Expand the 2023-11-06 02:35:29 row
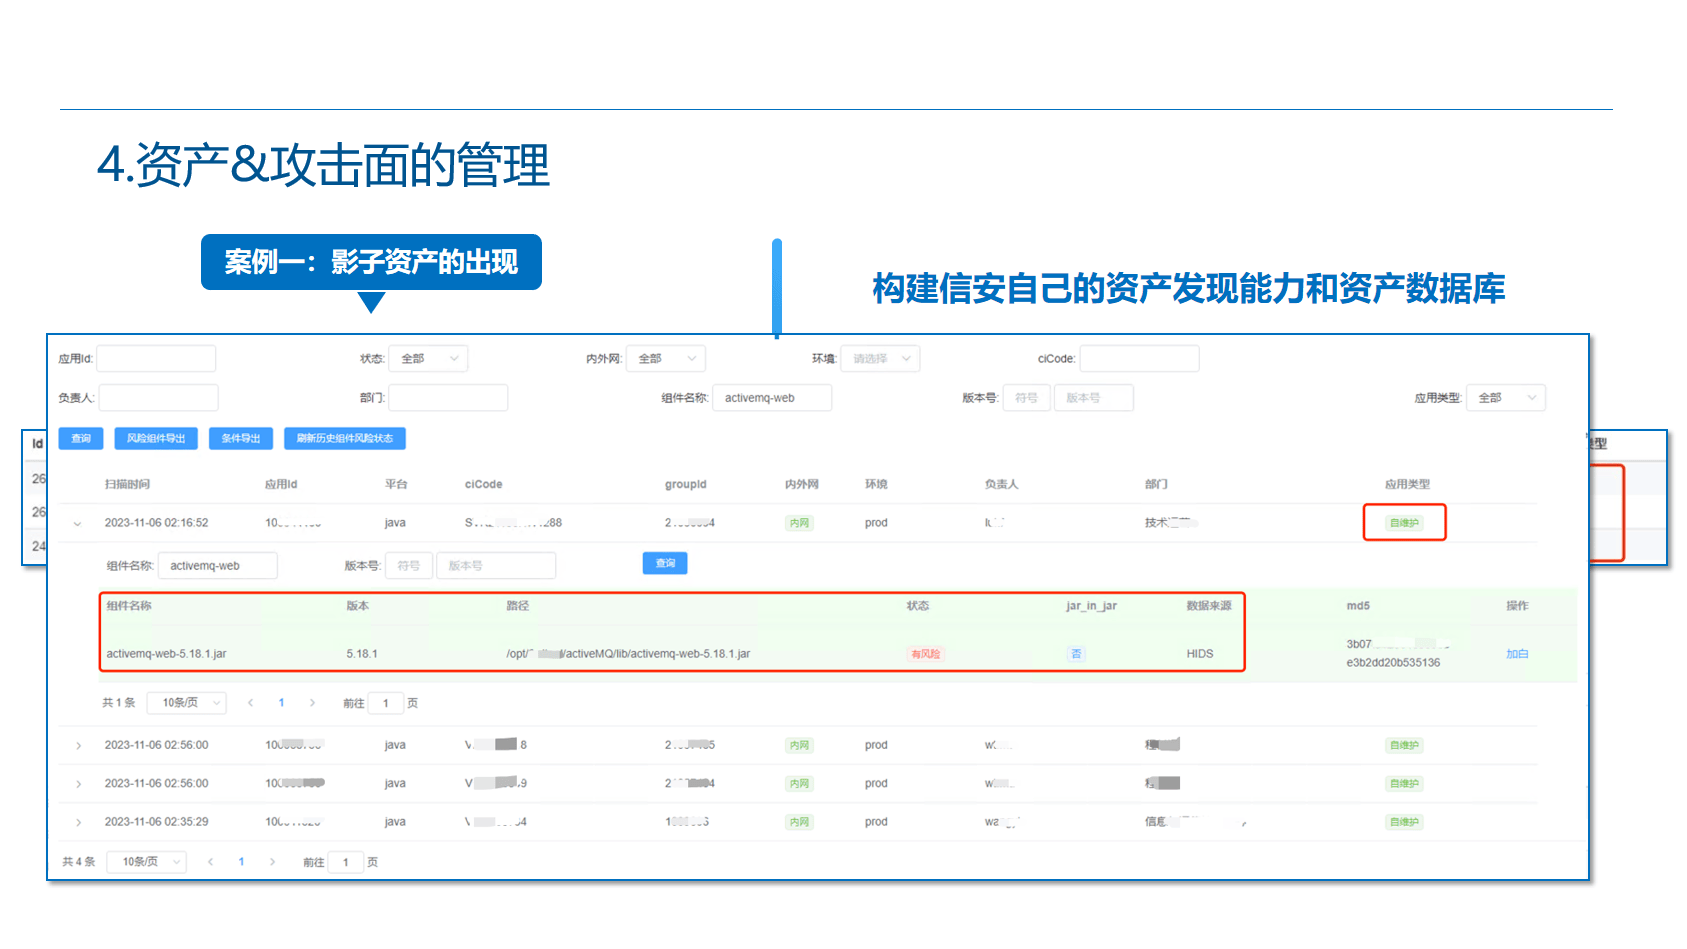The height and width of the screenshot is (949, 1687). click(x=78, y=822)
